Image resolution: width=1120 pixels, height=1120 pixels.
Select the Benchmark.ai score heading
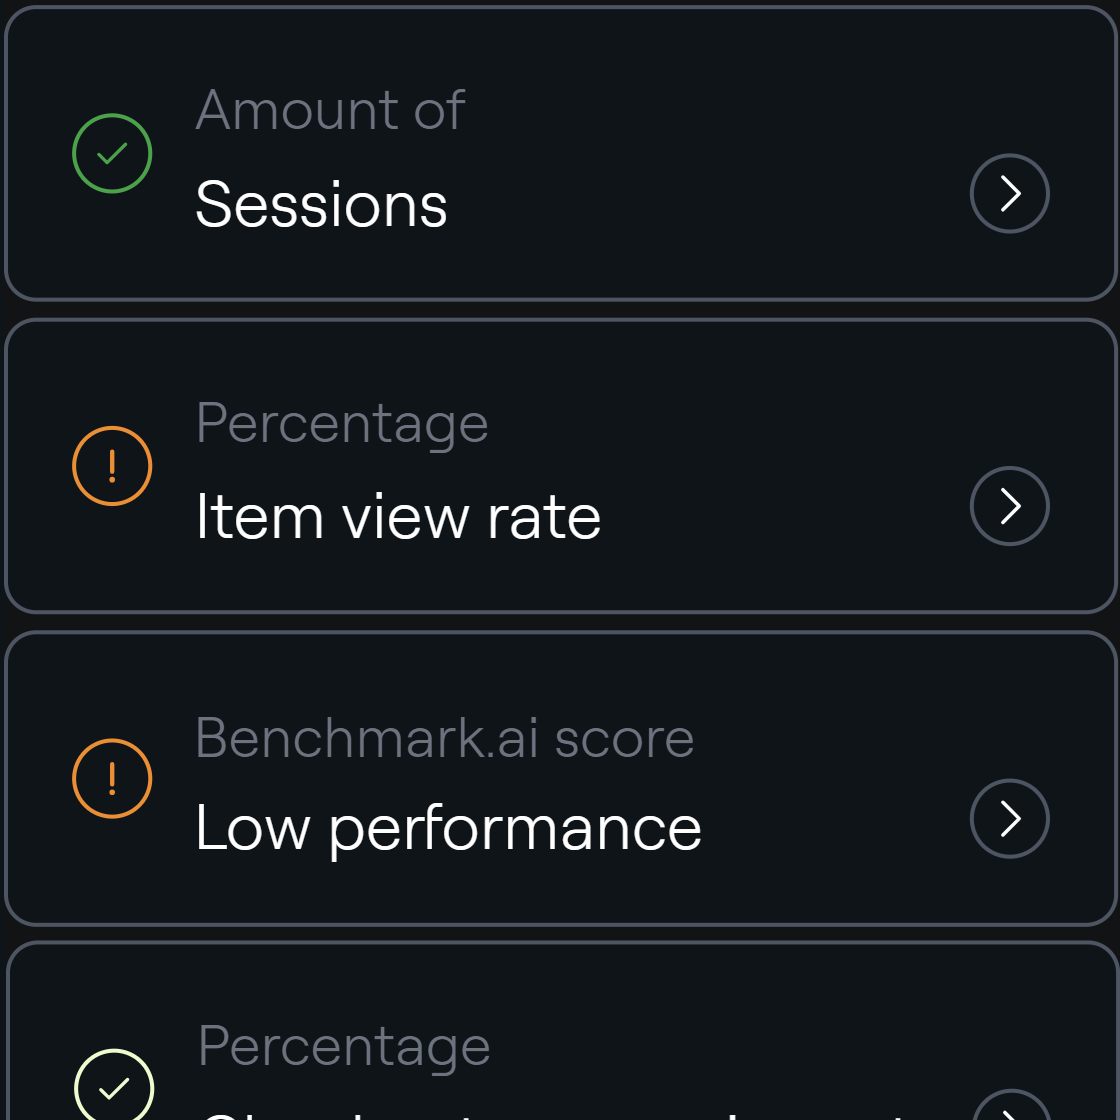coord(446,737)
